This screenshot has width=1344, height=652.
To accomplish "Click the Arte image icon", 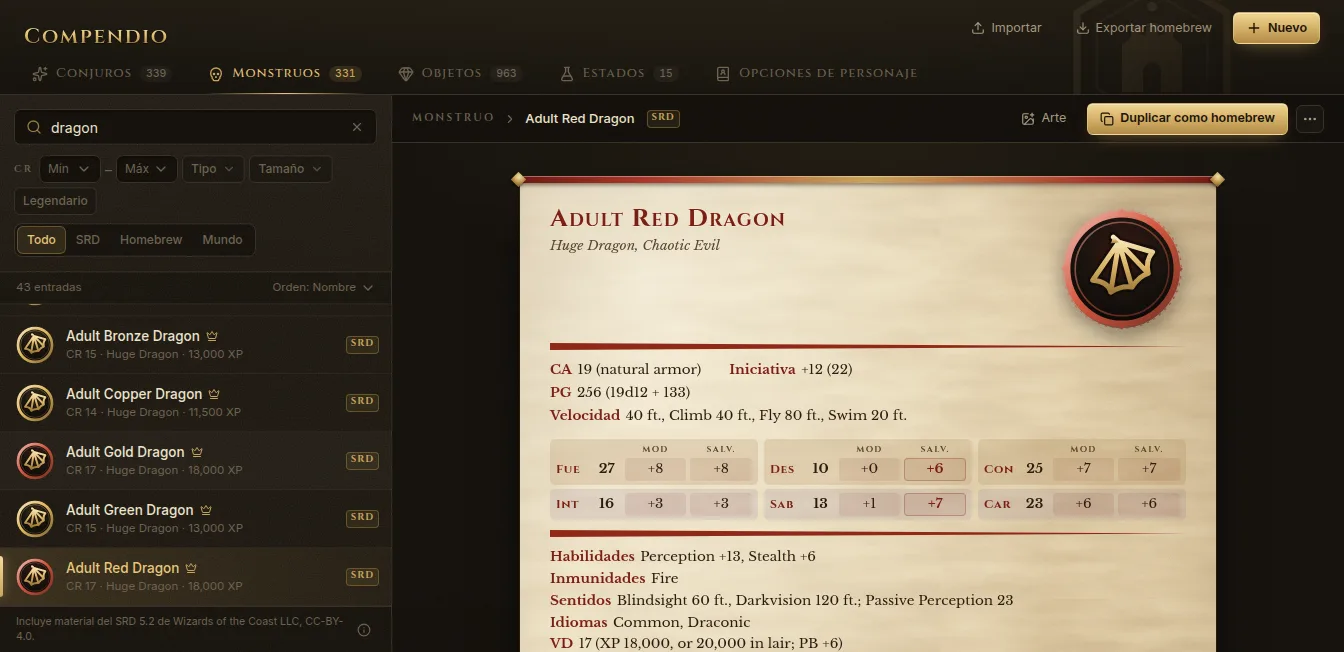I will [x=1027, y=119].
